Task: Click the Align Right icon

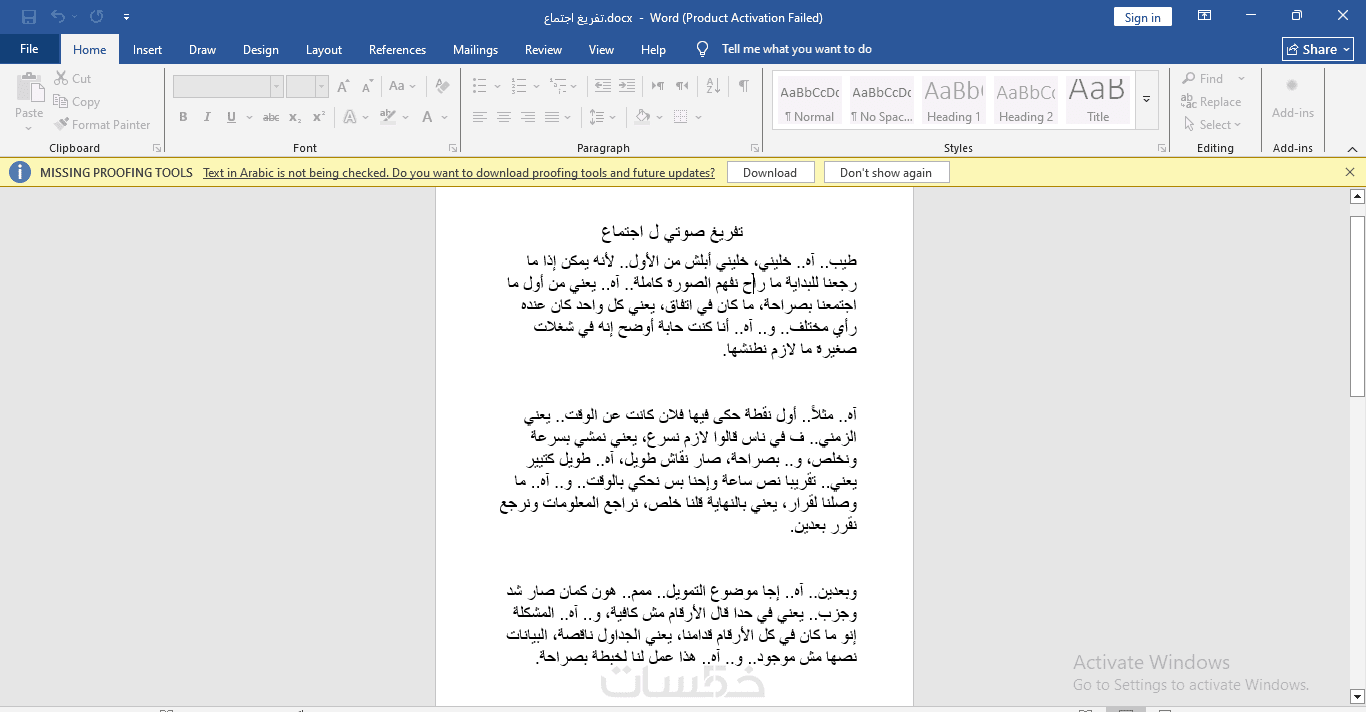Action: 528,117
